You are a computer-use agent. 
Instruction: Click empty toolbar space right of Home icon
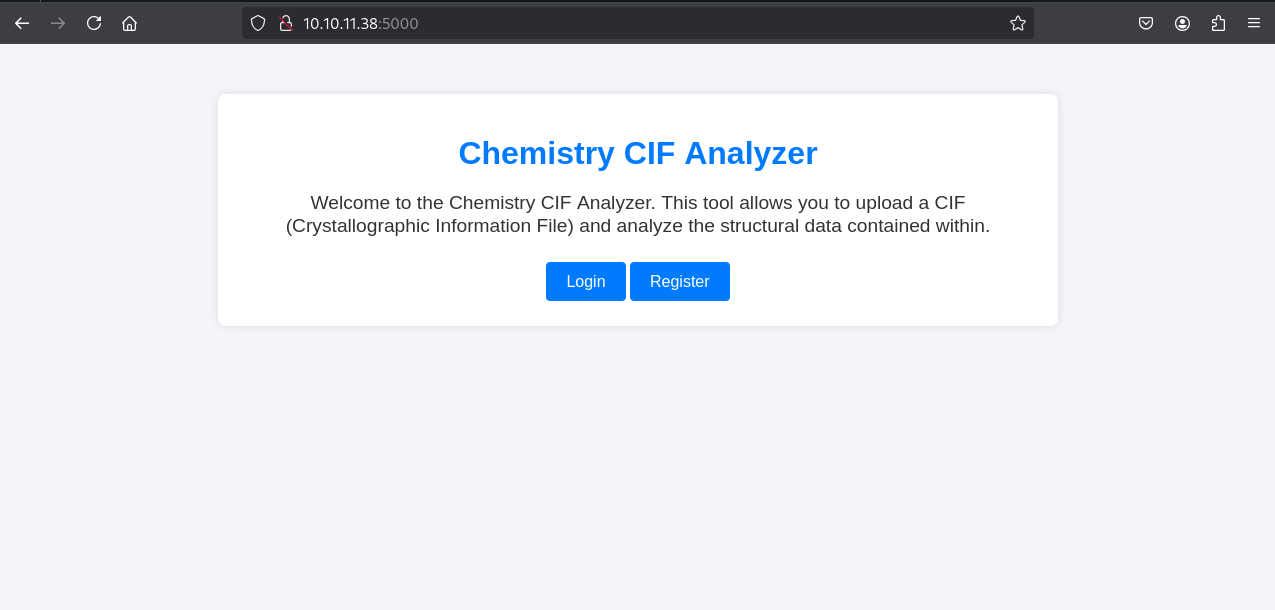click(190, 23)
